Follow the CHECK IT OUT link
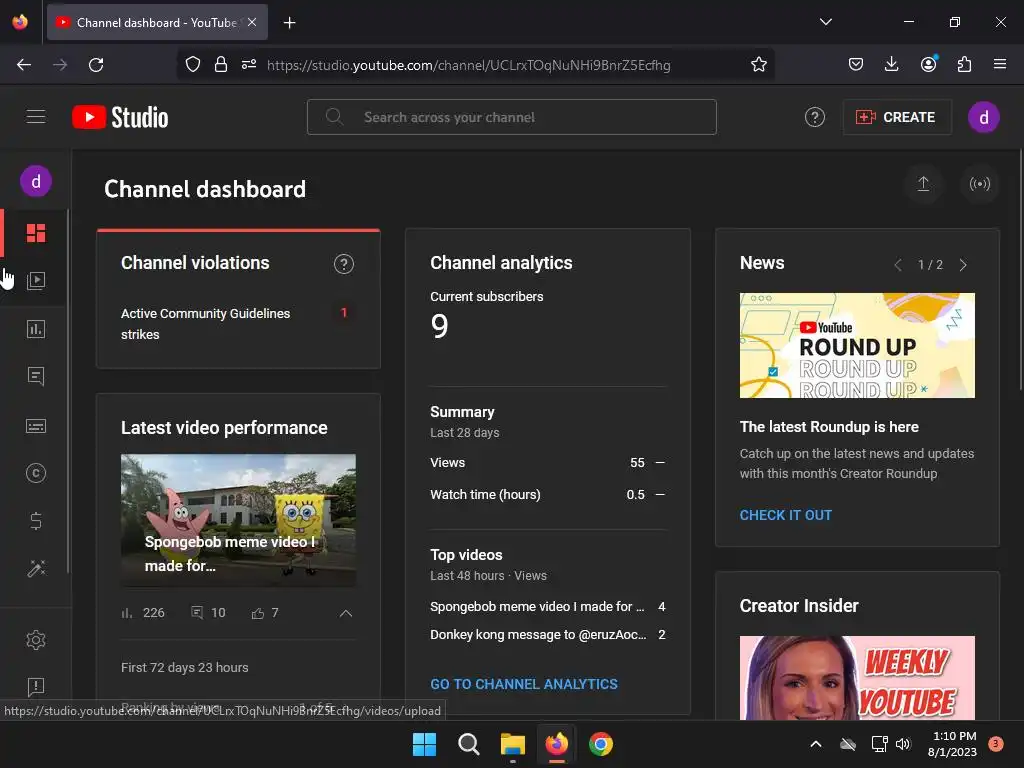 click(x=786, y=515)
